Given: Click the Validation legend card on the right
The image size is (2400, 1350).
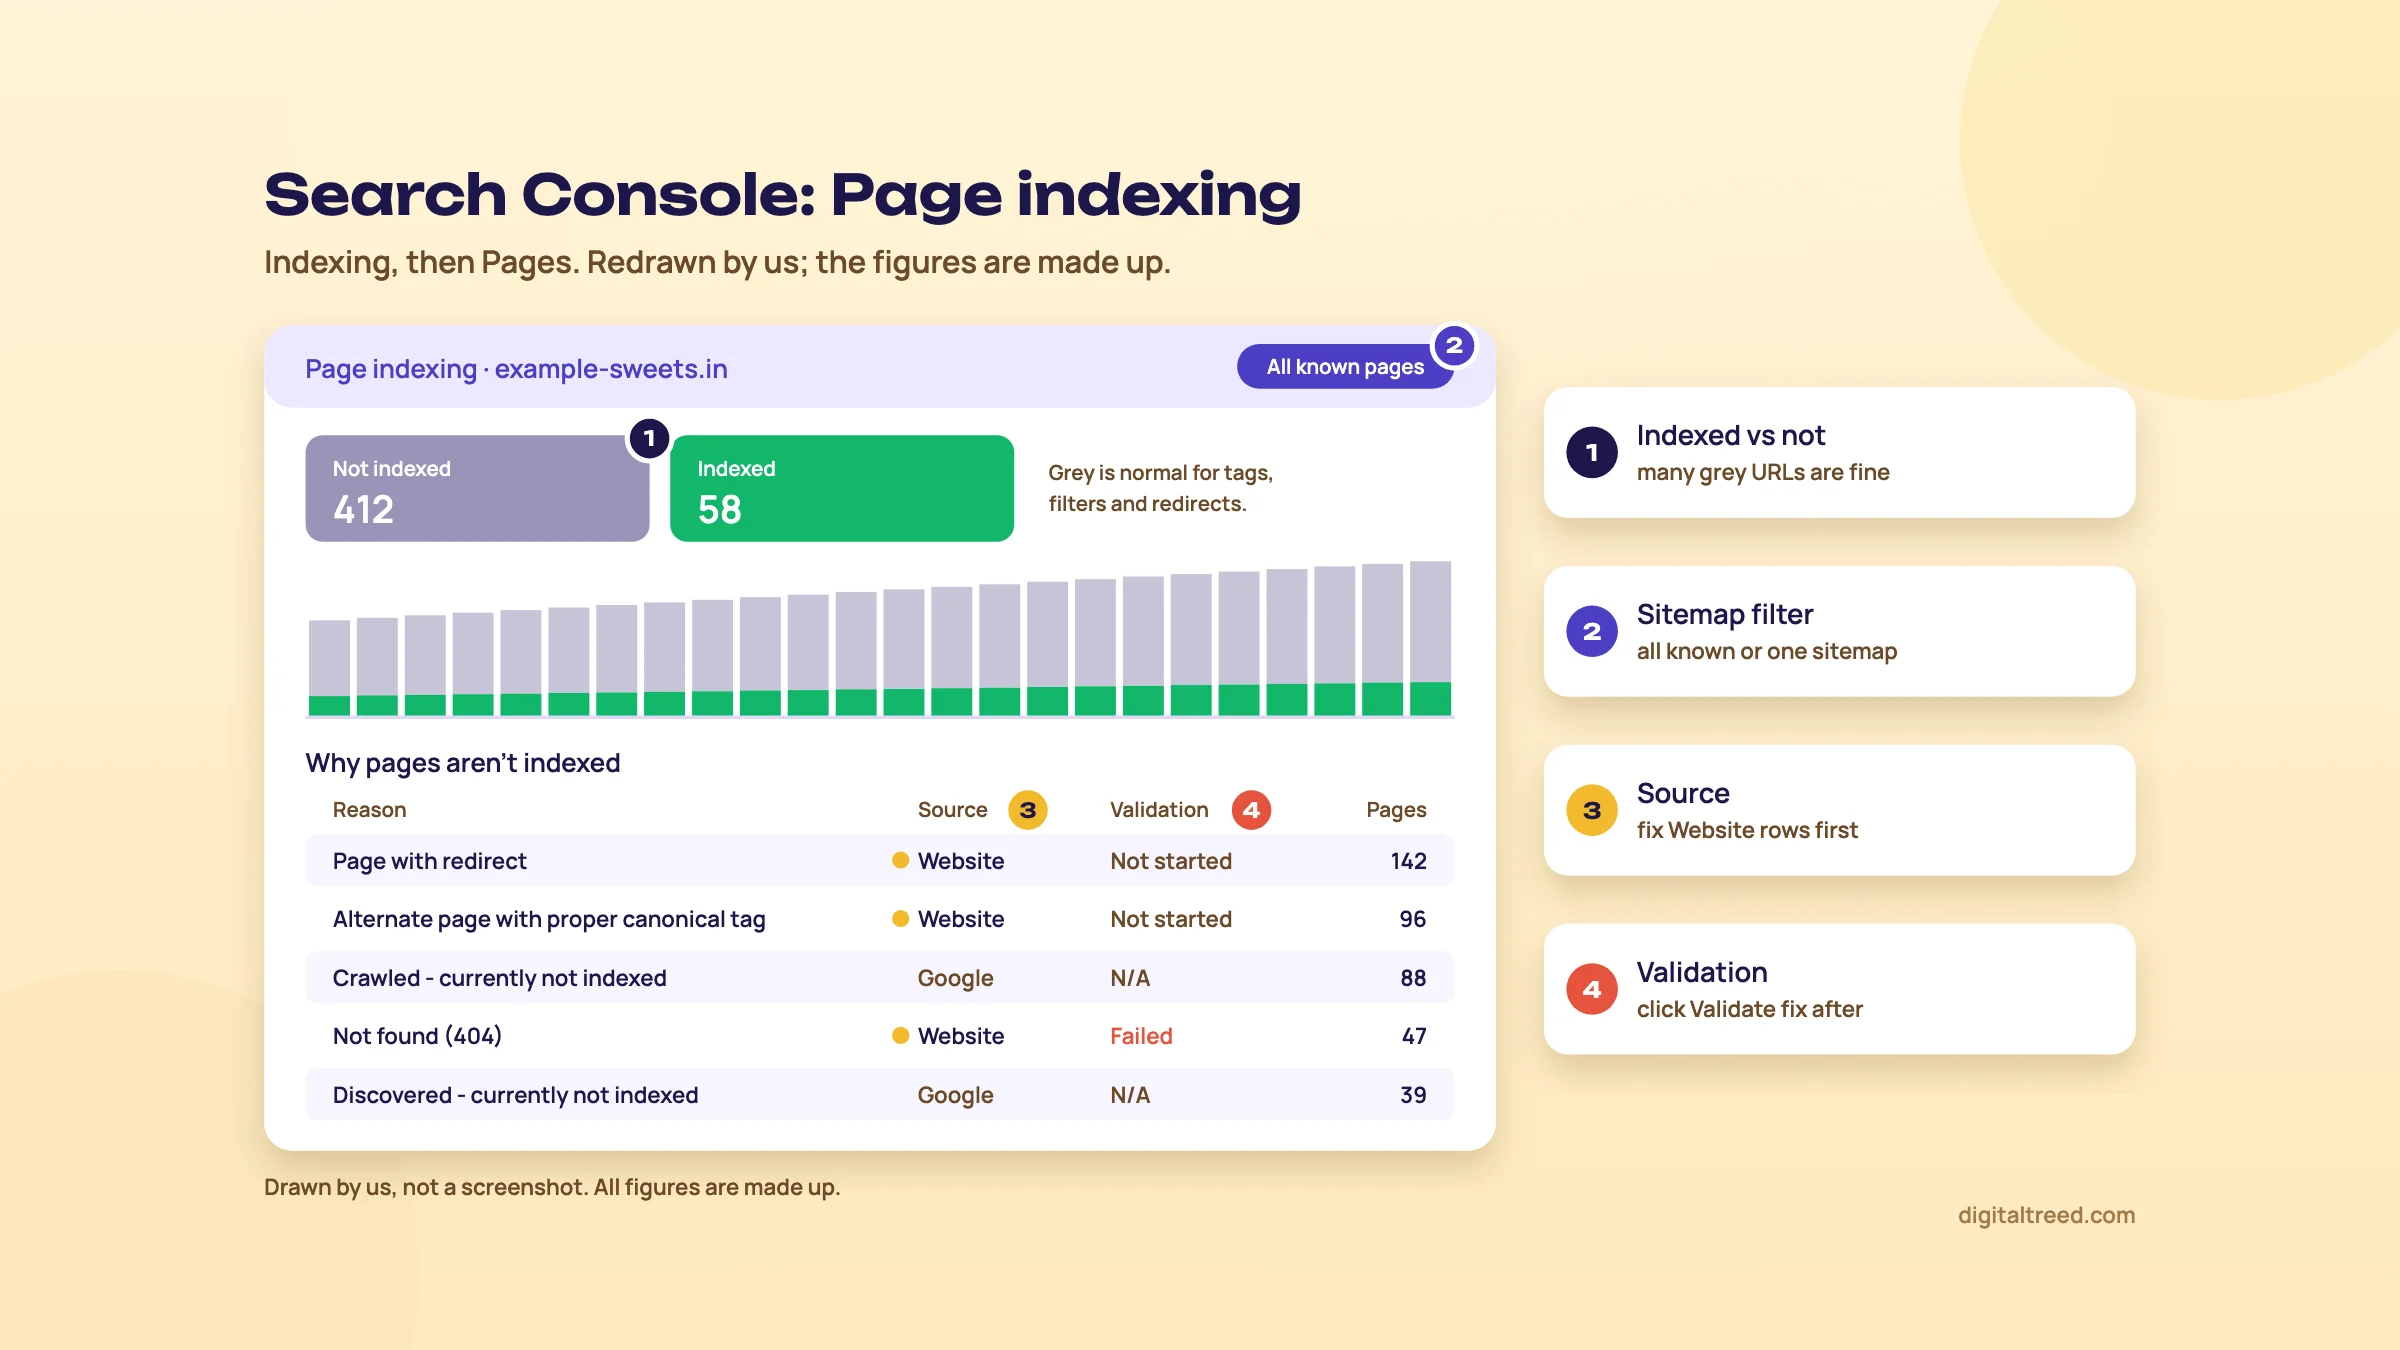Looking at the screenshot, I should (1839, 989).
